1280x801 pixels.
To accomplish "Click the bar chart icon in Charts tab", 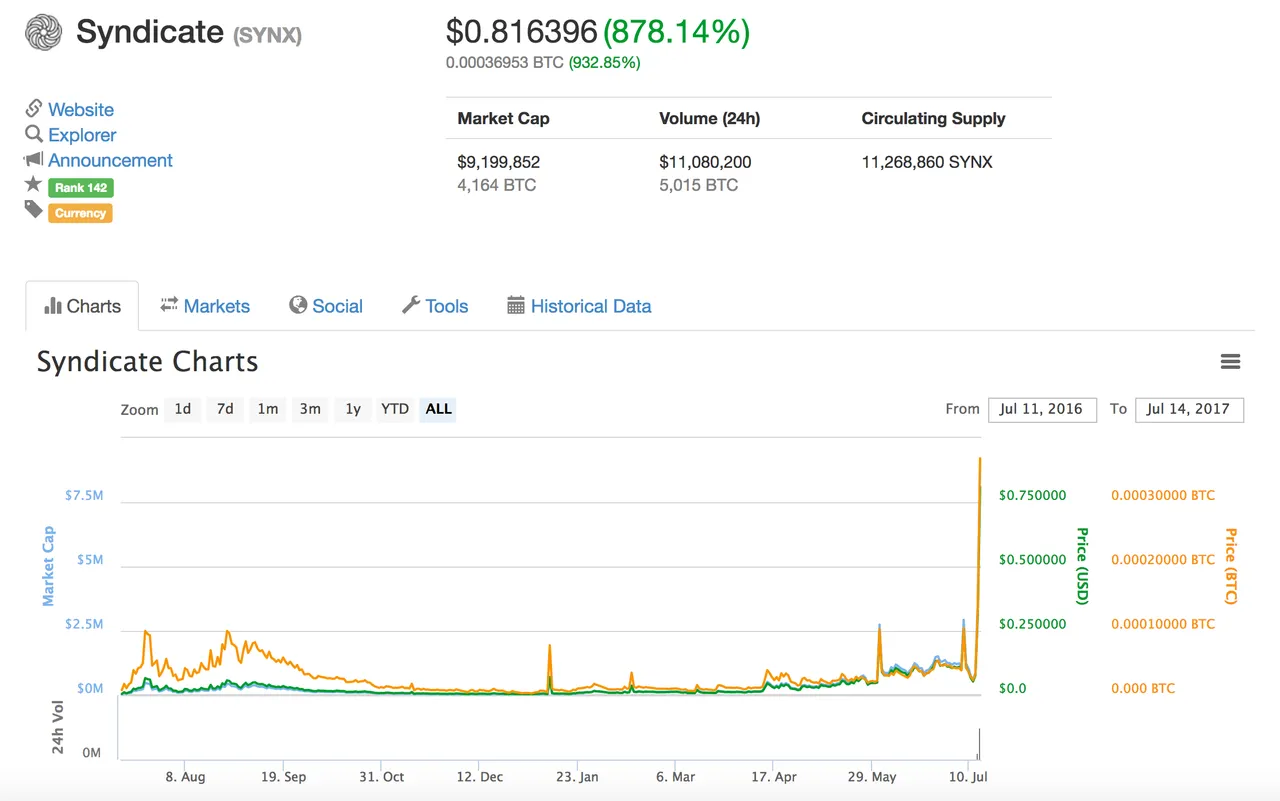I will coord(53,306).
